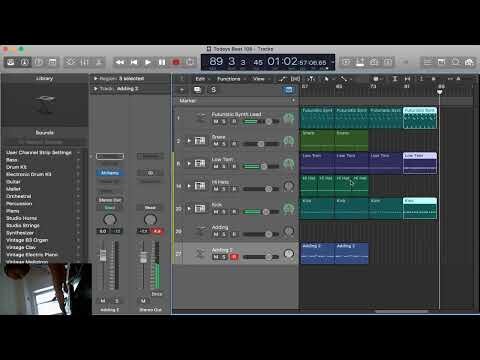Toggle the Library button in control bar
480x360 pixels.
11,62
